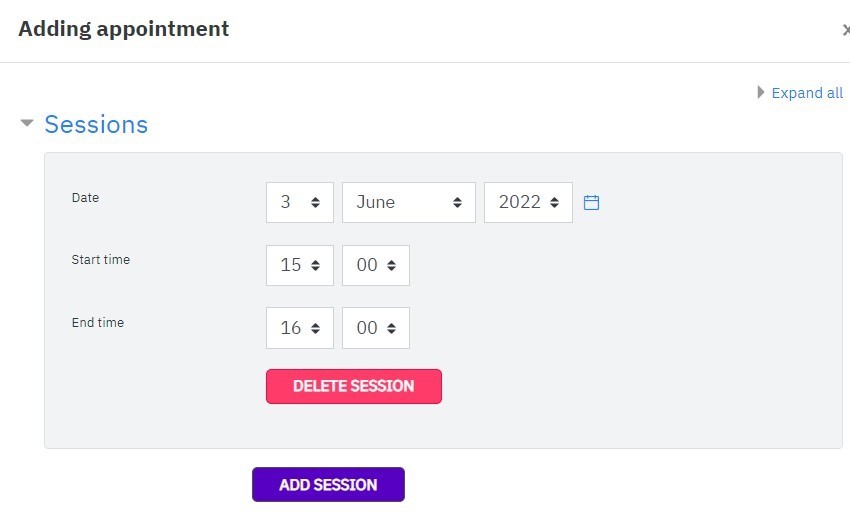Open the day dropdown showing 3

(300, 202)
